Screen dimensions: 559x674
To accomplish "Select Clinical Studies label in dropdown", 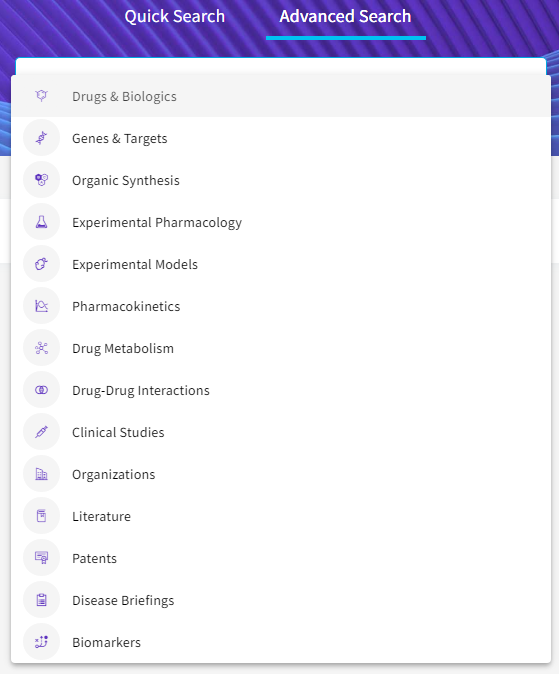I will click(x=118, y=432).
